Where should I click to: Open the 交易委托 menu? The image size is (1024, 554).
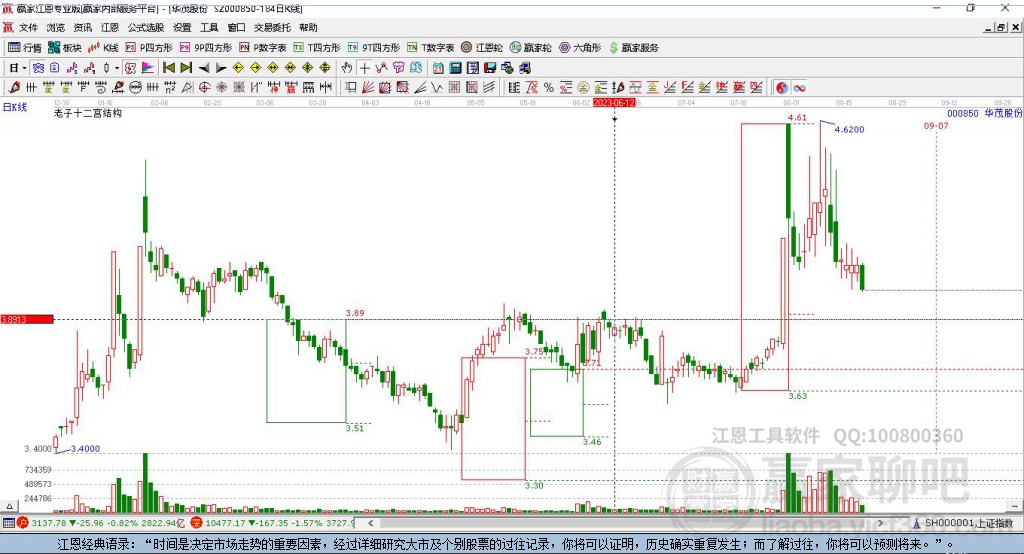272,27
